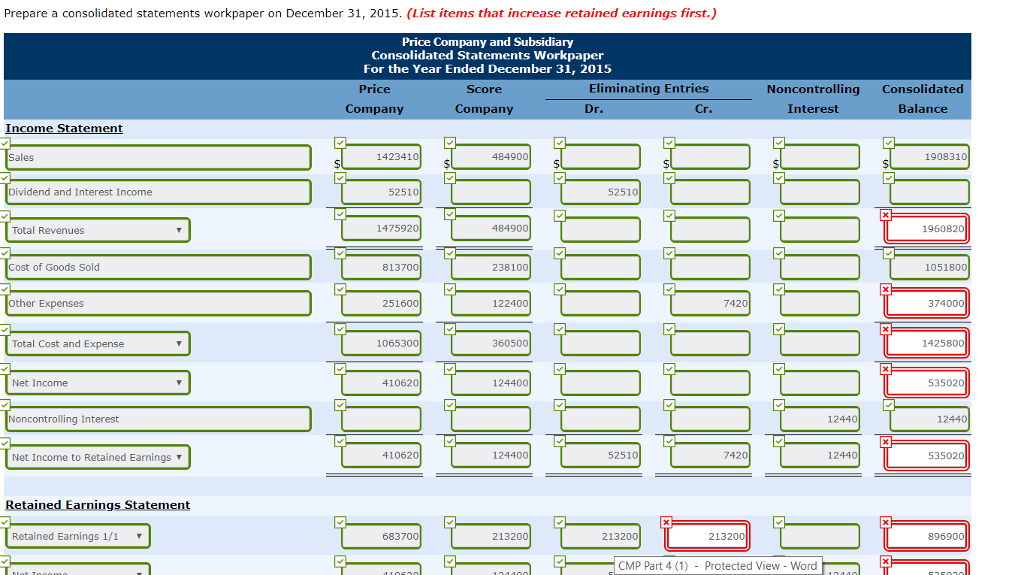This screenshot has width=1024, height=575.
Task: Click Price Company Dividend Income 52510
Action: point(381,192)
